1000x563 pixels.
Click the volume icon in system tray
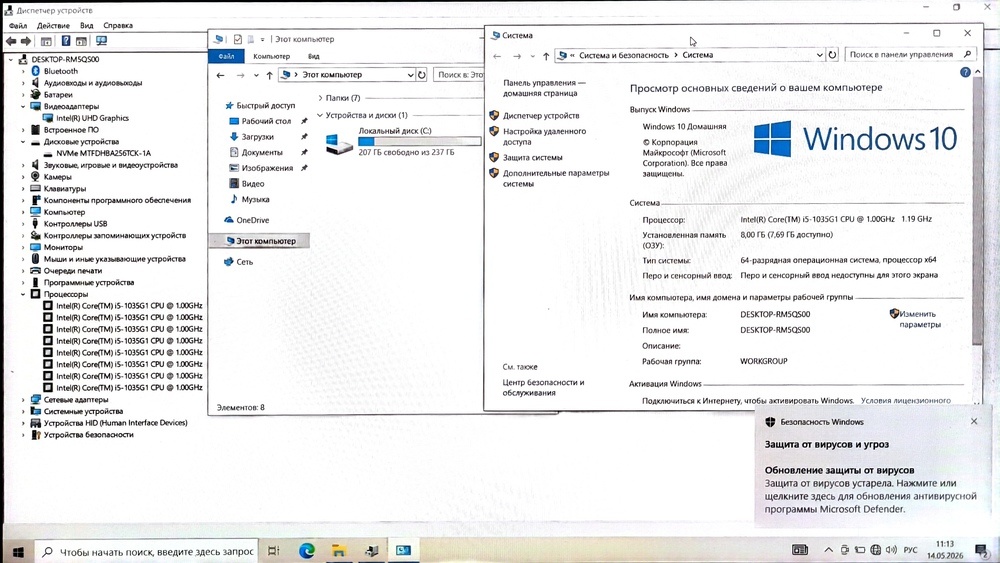[x=891, y=550]
